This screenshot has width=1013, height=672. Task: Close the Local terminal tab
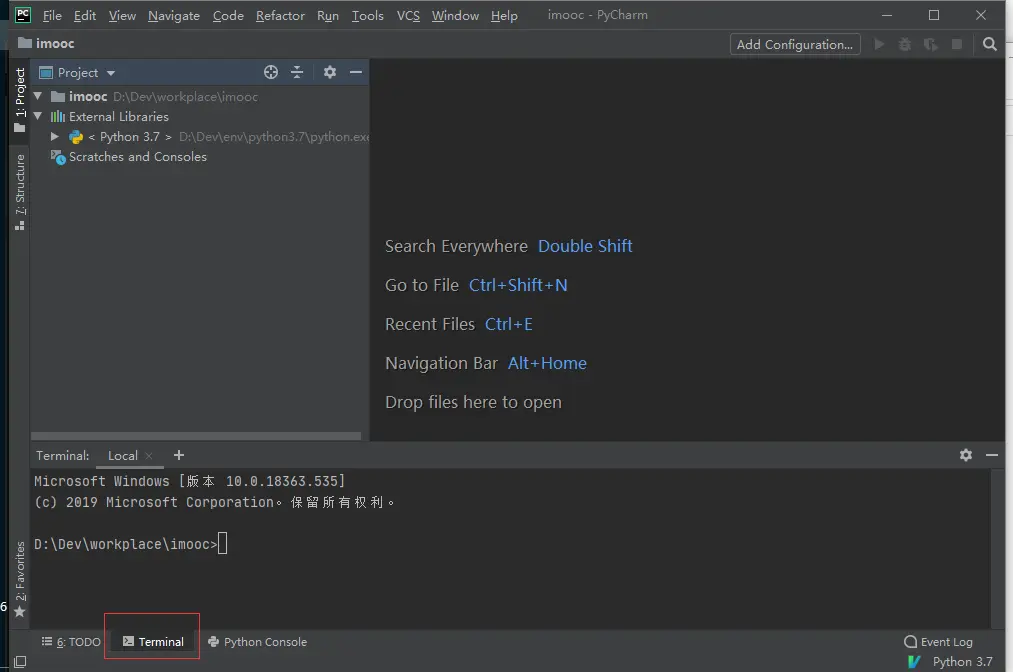pos(149,456)
